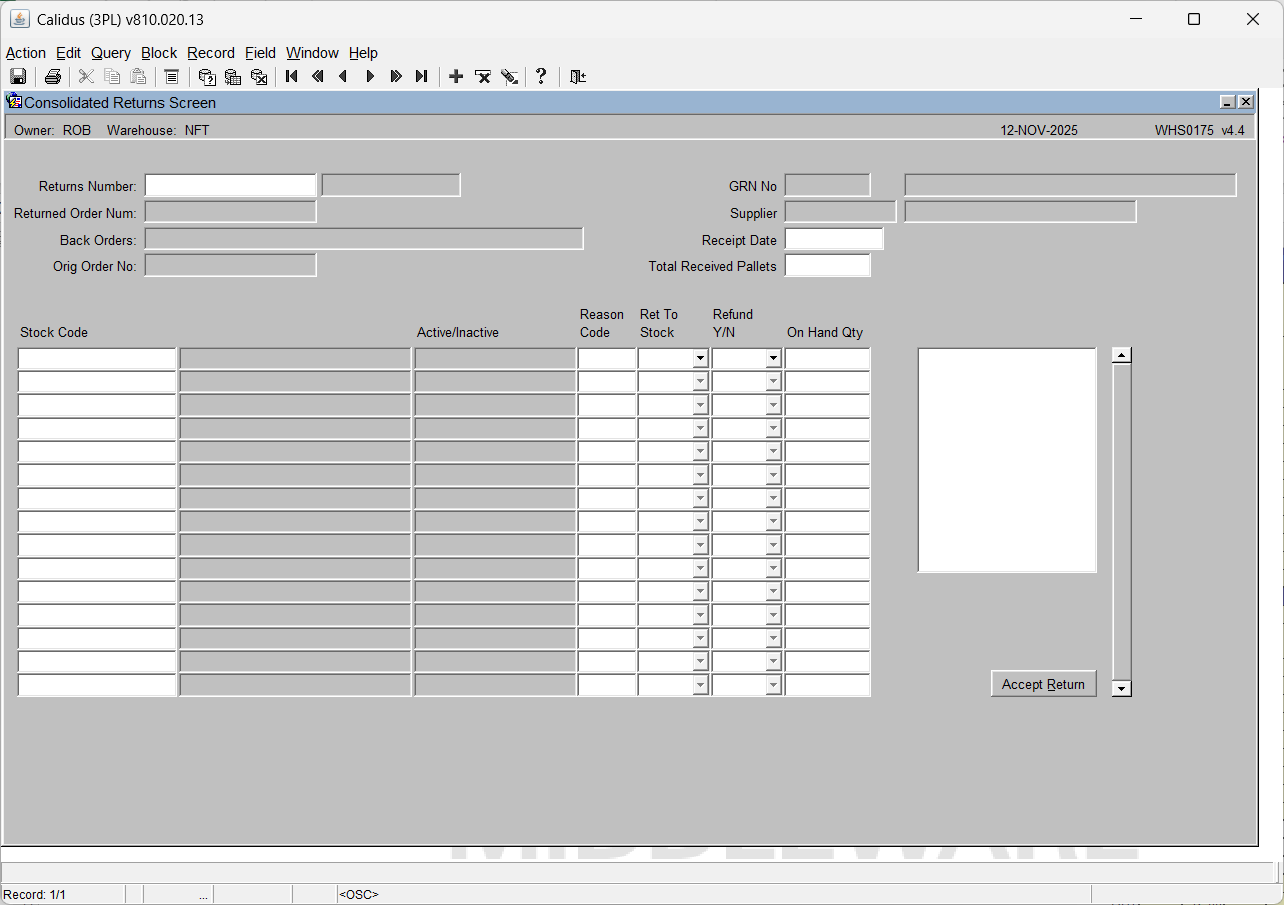This screenshot has width=1284, height=905.
Task: Insert a new record with plus icon
Action: 456,77
